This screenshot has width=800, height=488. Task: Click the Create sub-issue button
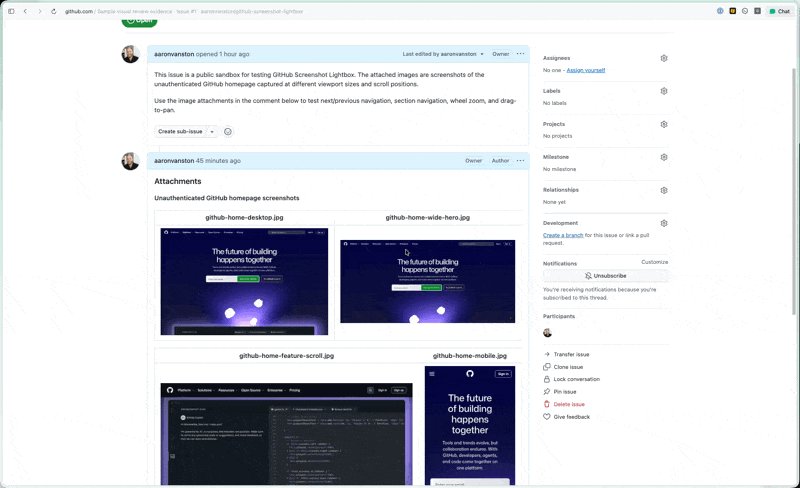point(180,132)
